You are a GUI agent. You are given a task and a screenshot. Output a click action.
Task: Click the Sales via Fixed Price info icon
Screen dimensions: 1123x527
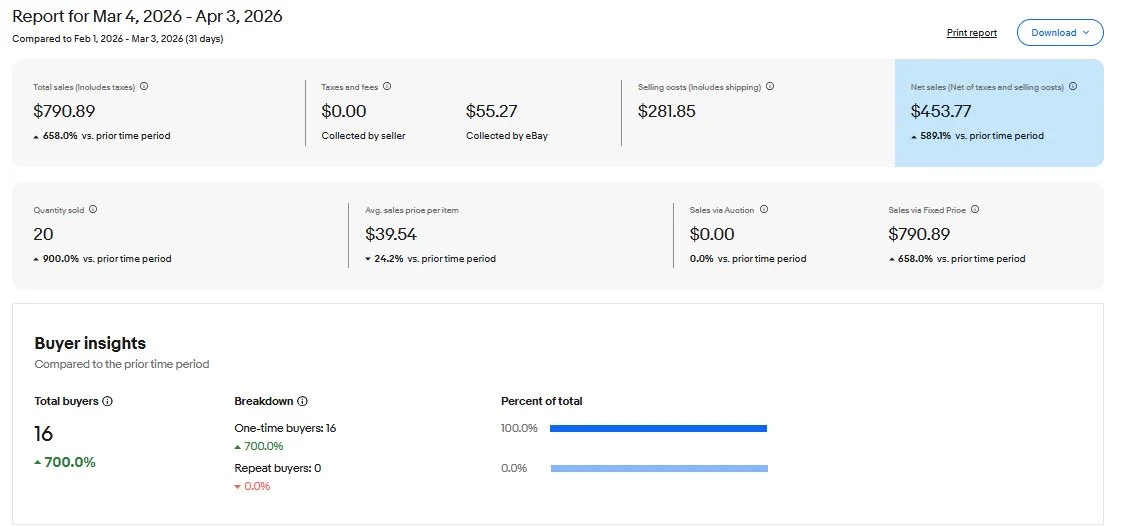click(975, 210)
